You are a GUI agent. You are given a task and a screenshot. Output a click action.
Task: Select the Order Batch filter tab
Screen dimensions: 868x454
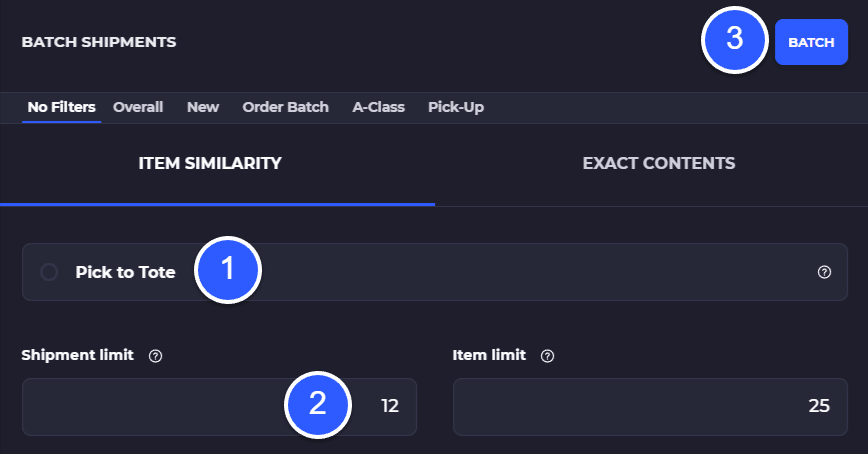pos(286,107)
